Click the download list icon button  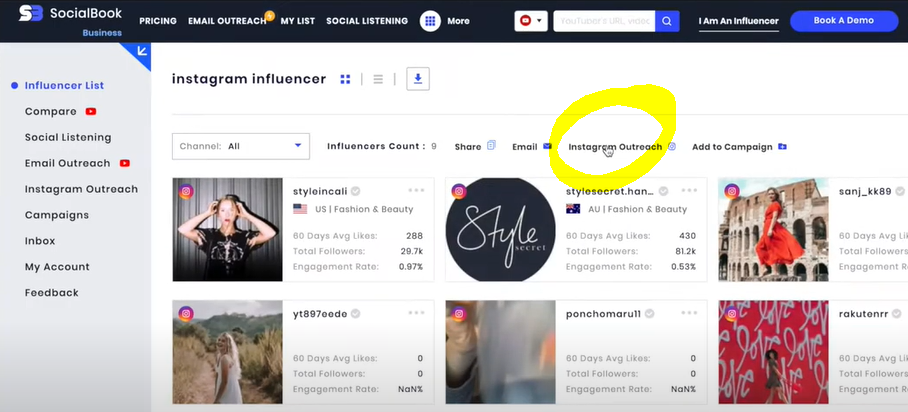click(418, 79)
